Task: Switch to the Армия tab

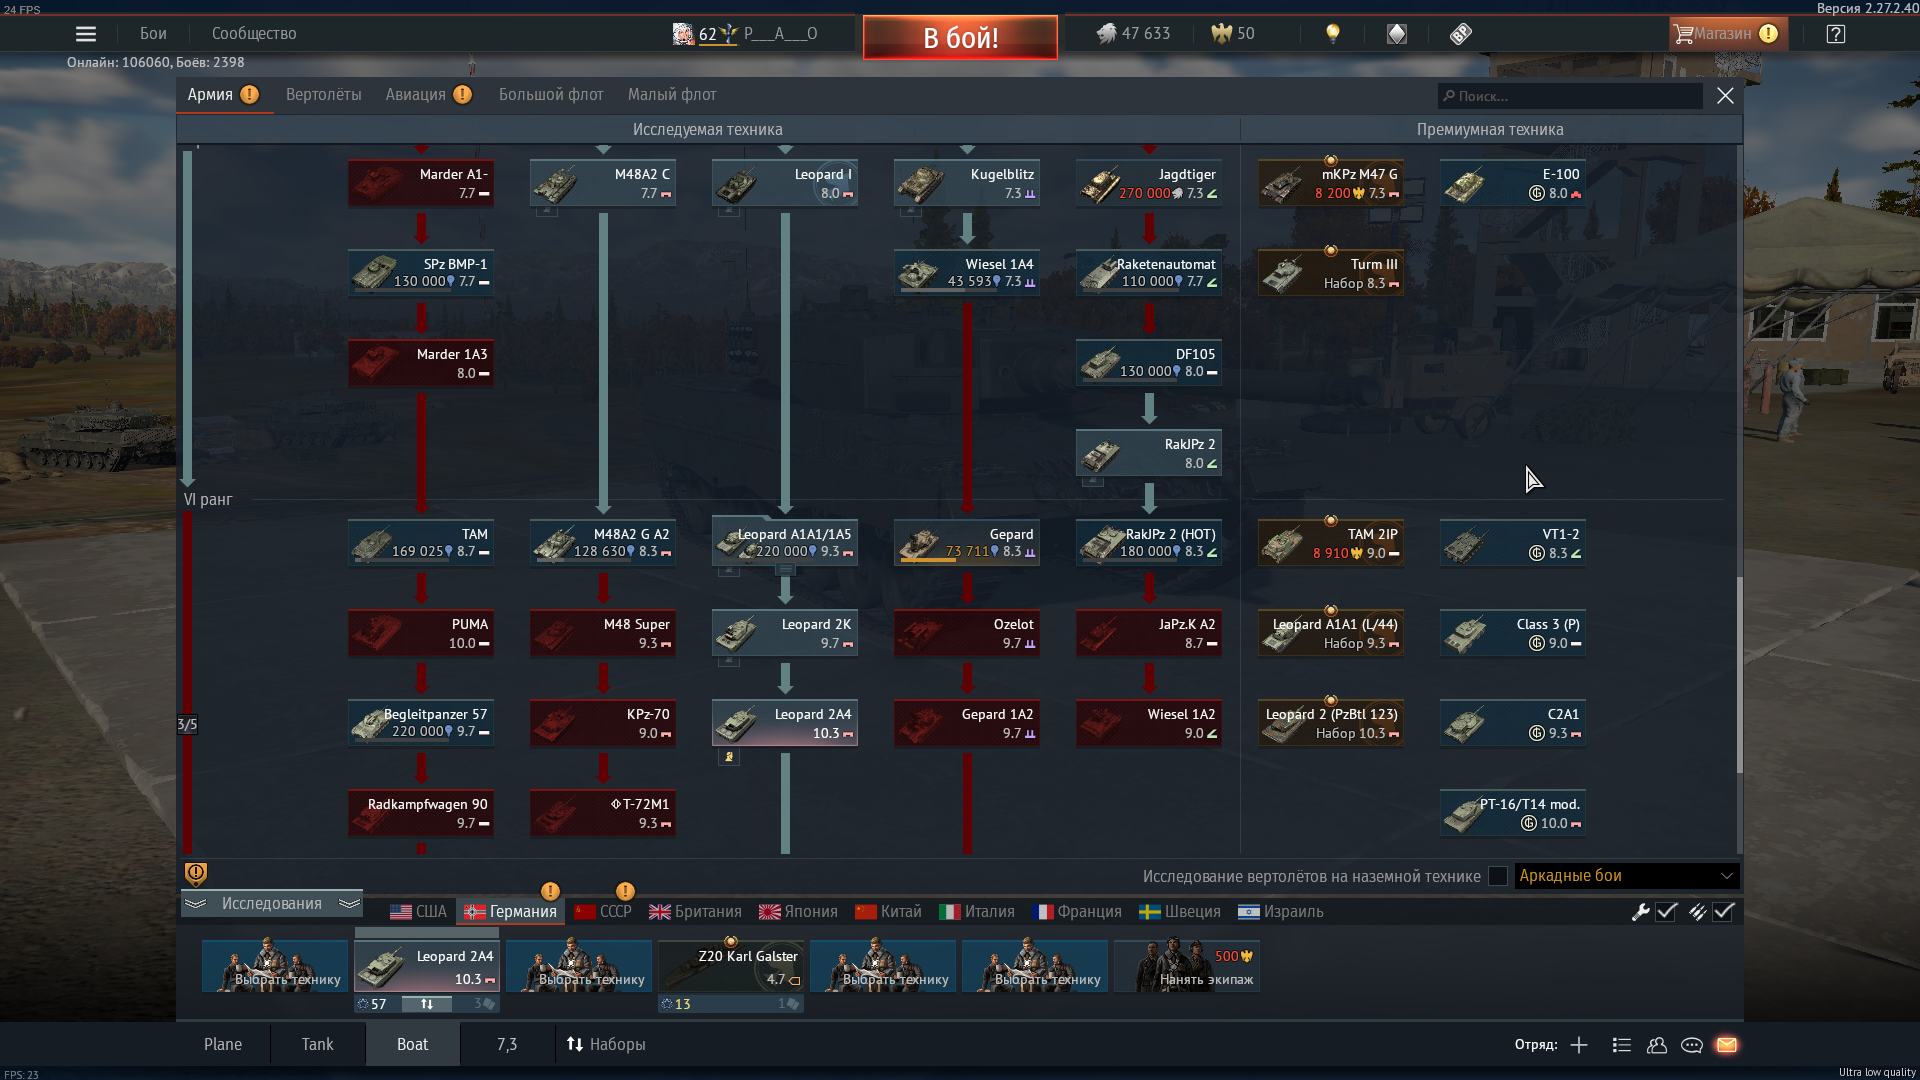Action: click(222, 95)
